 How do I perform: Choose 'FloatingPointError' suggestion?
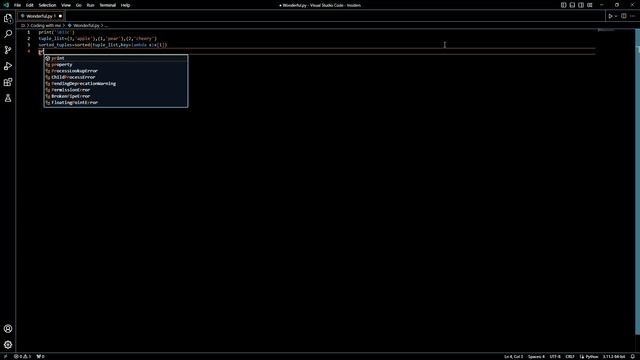(x=116, y=102)
